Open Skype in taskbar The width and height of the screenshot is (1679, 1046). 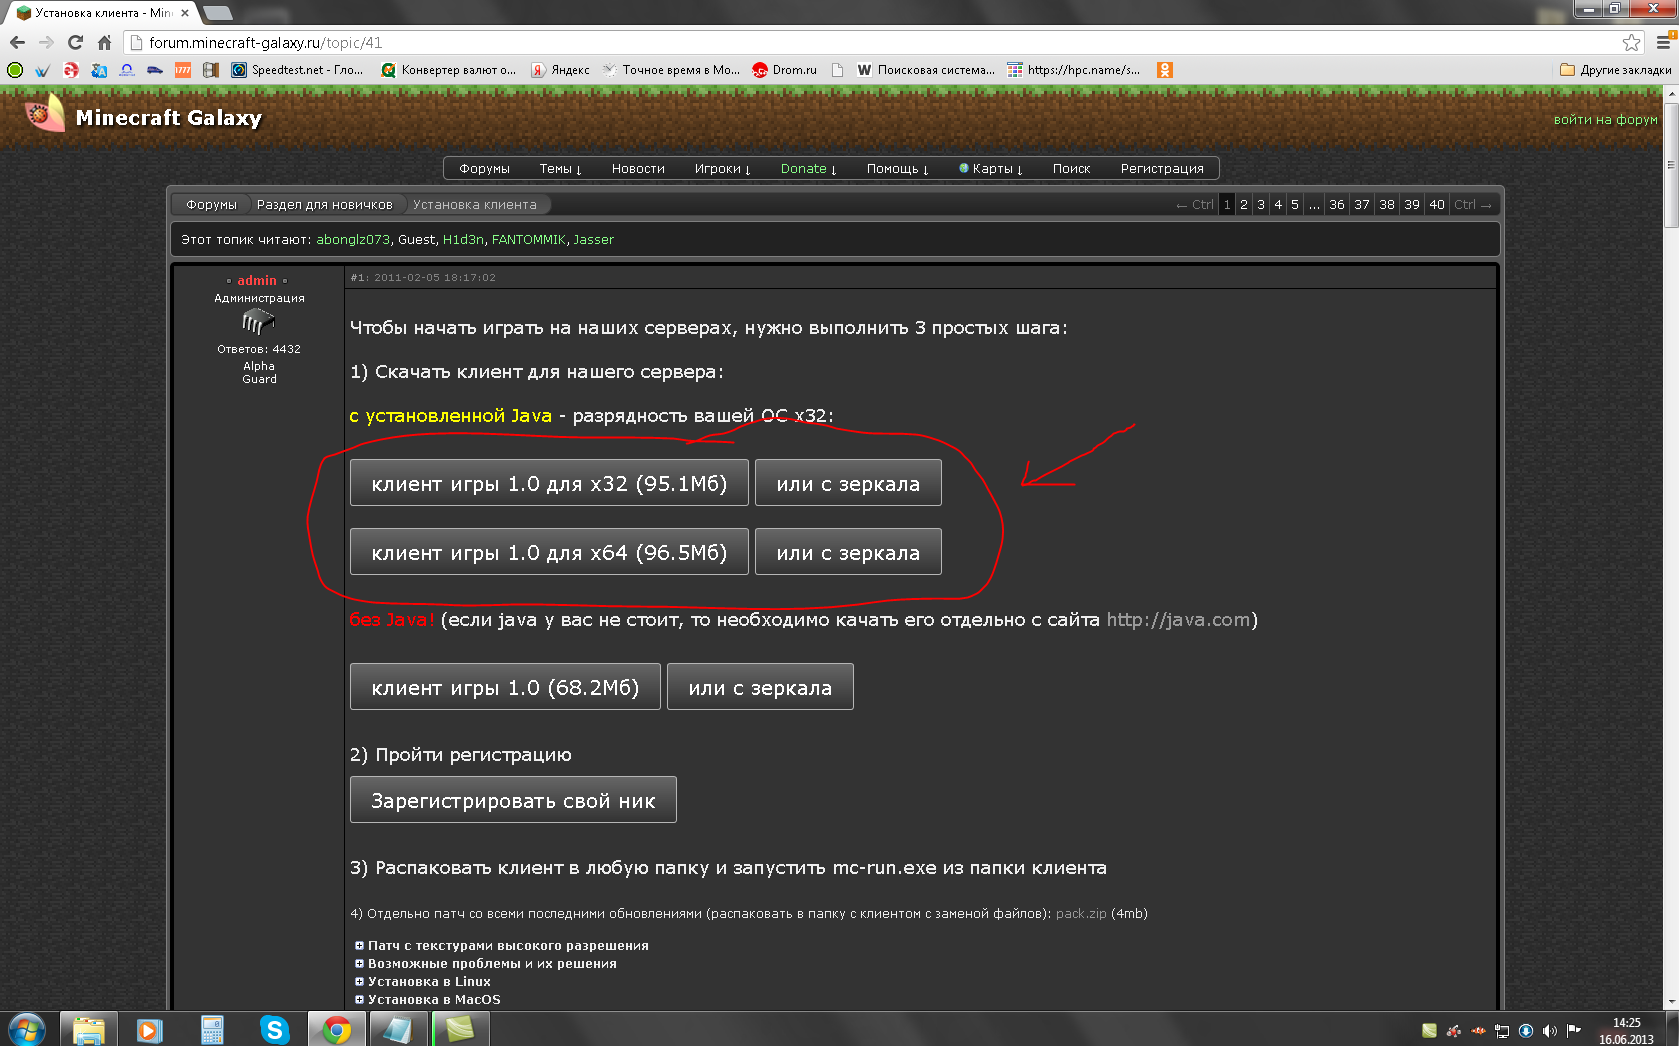[274, 1029]
